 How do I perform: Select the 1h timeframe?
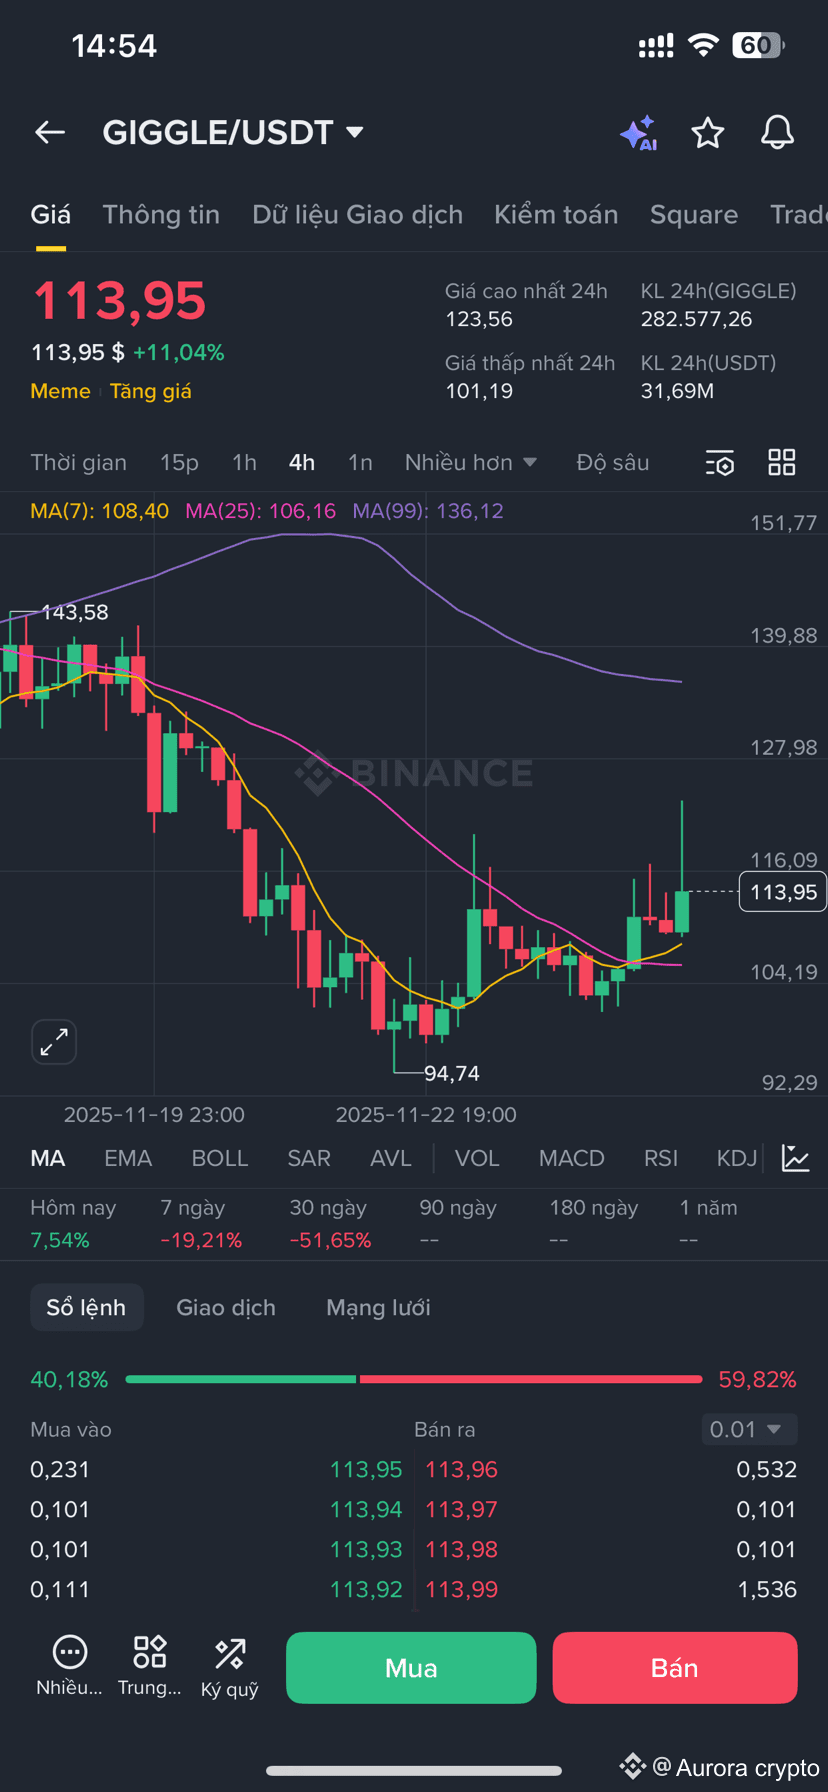tap(244, 463)
